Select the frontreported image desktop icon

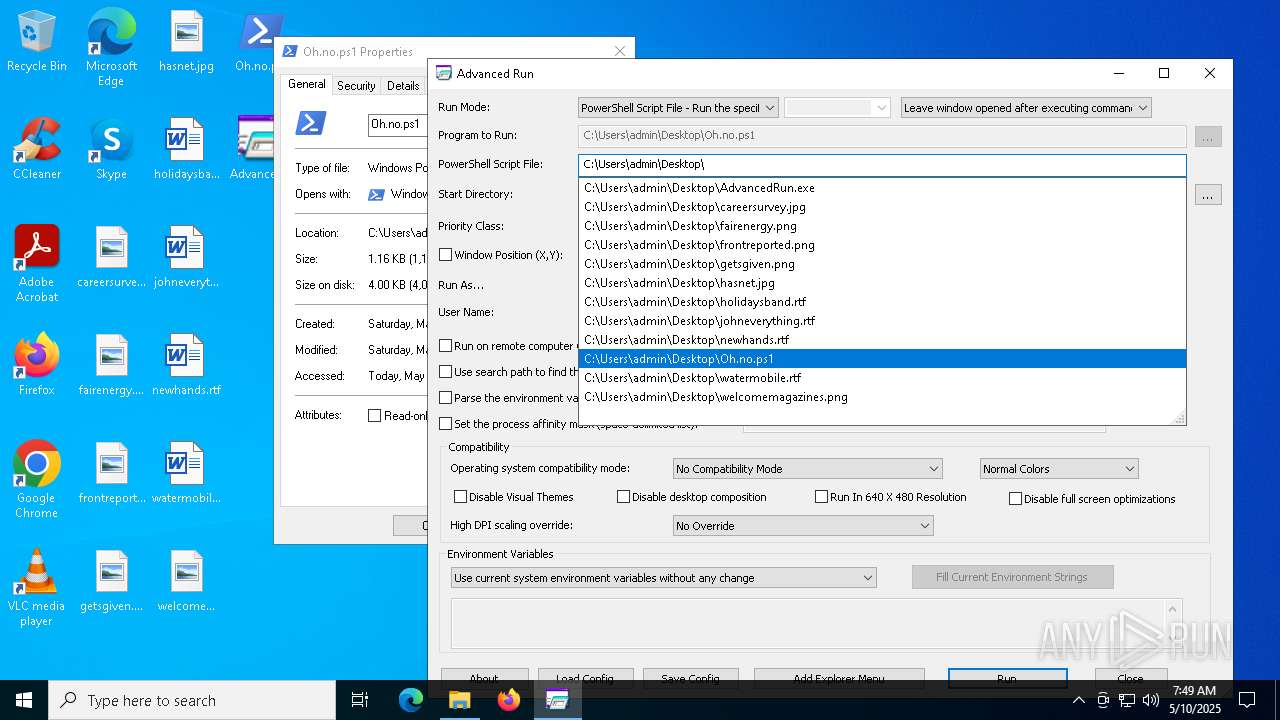(111, 474)
